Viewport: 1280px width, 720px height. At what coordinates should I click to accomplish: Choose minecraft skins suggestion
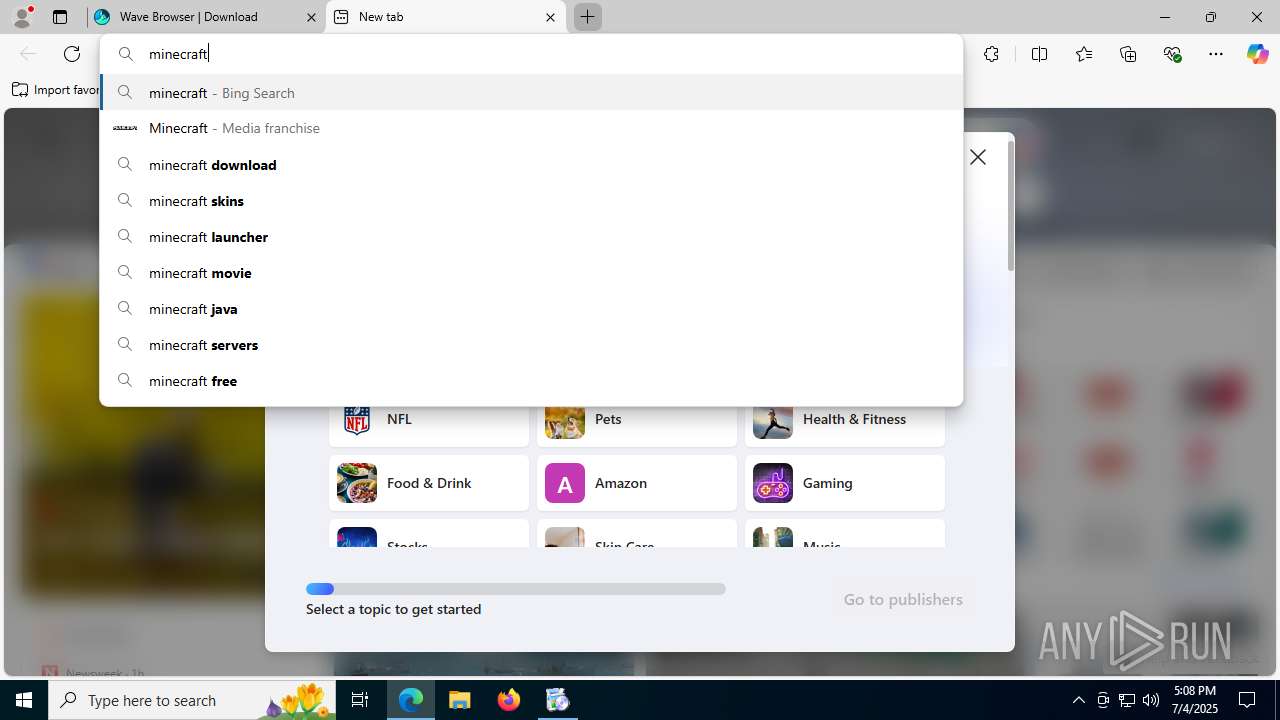click(531, 201)
